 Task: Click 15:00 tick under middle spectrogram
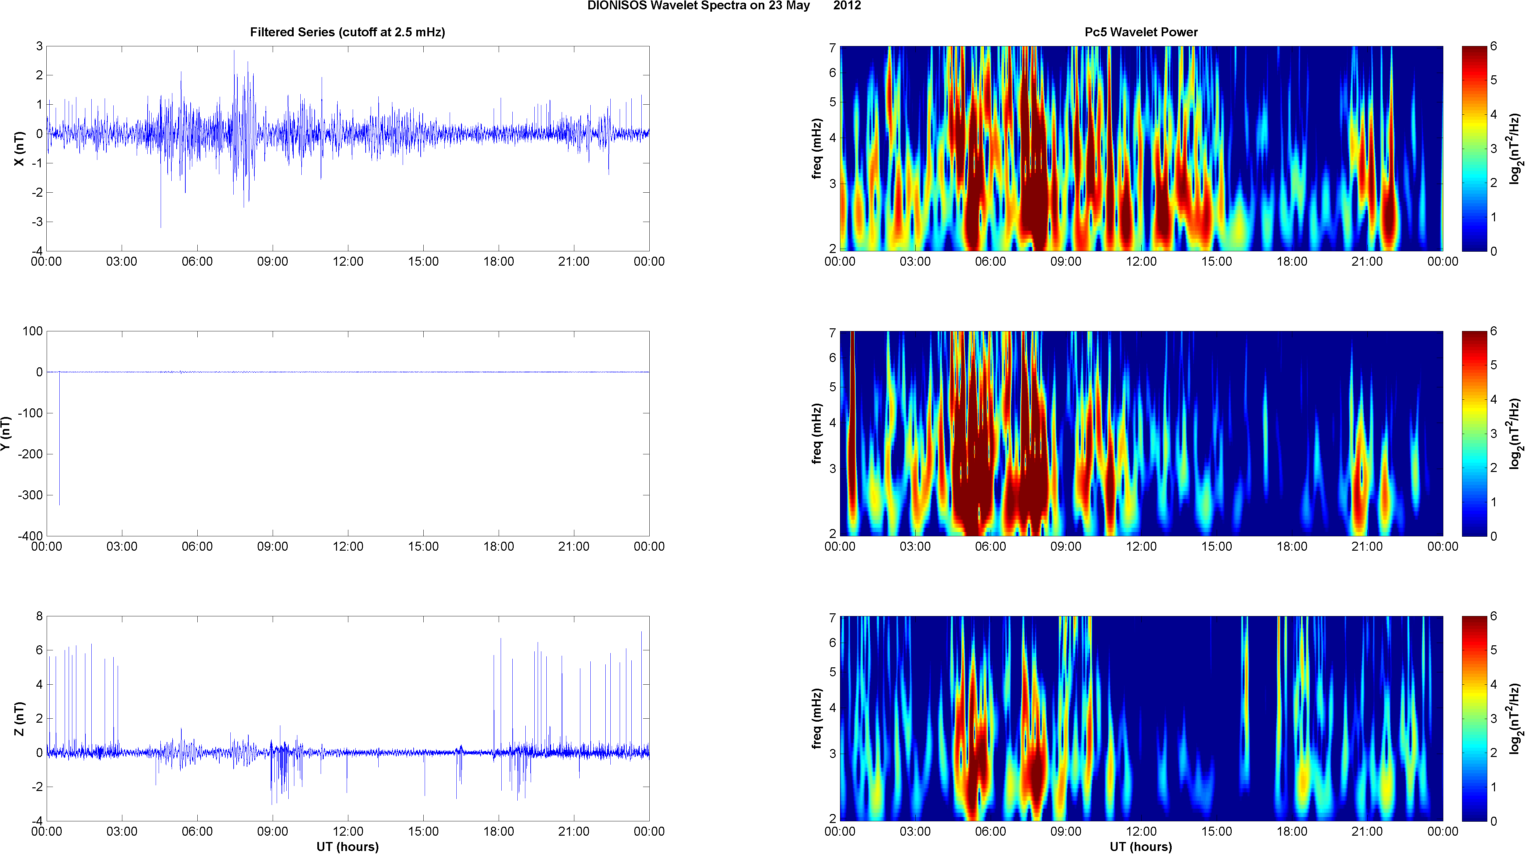[x=1217, y=547]
